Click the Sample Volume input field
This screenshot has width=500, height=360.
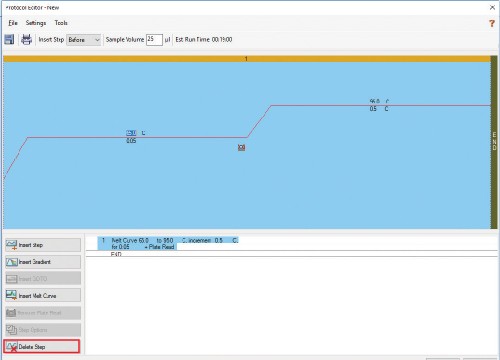pyautogui.click(x=154, y=40)
